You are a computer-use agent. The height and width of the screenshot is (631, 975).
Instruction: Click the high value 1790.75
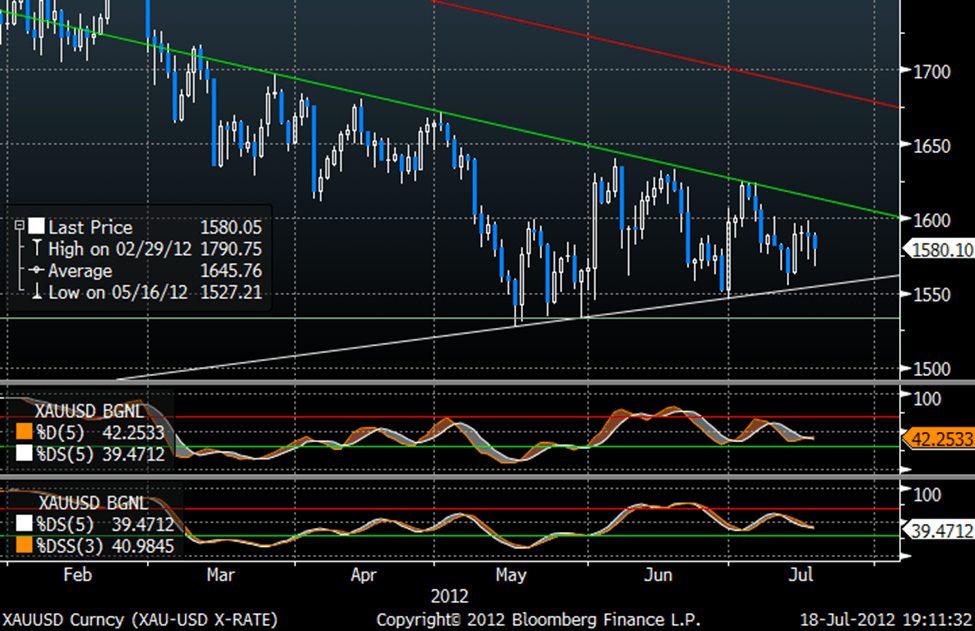(x=231, y=249)
